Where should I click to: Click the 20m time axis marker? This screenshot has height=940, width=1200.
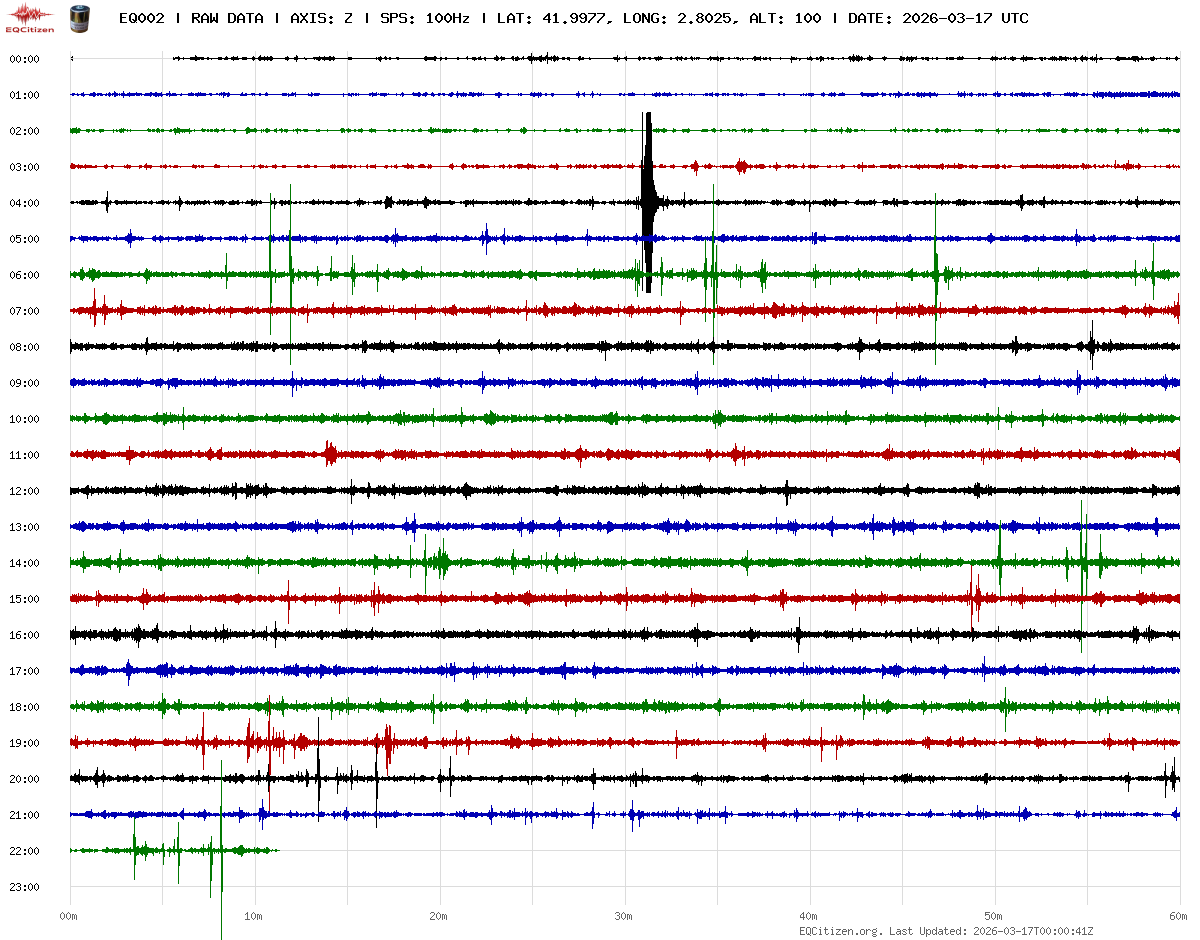[439, 916]
